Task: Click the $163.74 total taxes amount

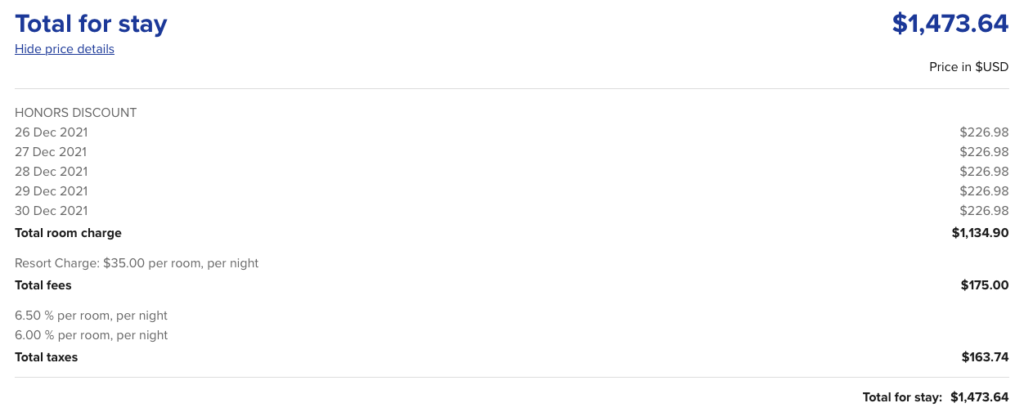Action: point(985,357)
